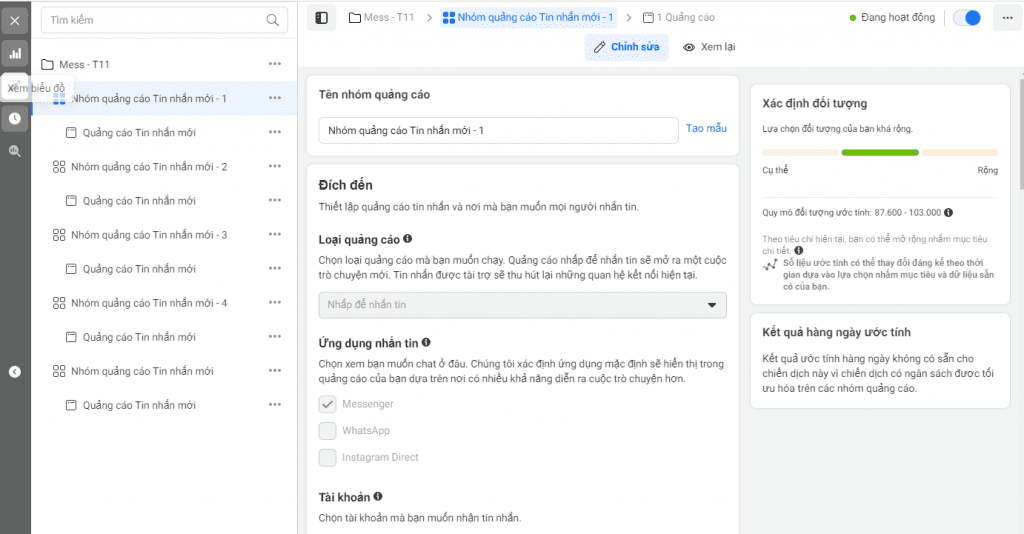Open options for ad under group 1
This screenshot has width=1024, height=534.
(275, 132)
